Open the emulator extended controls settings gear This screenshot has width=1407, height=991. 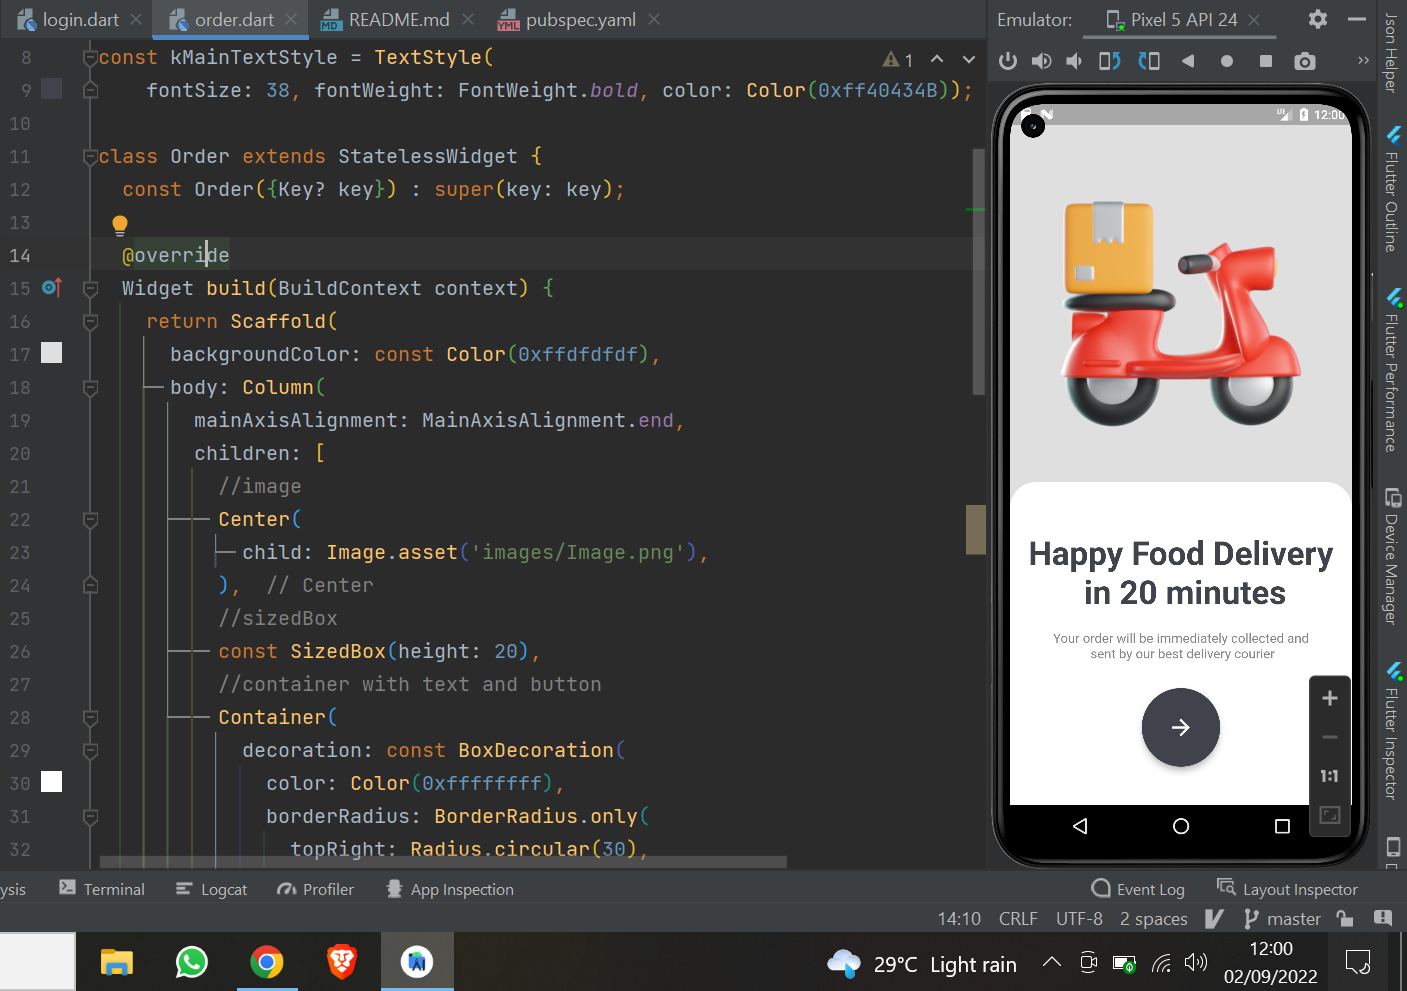click(x=1317, y=19)
